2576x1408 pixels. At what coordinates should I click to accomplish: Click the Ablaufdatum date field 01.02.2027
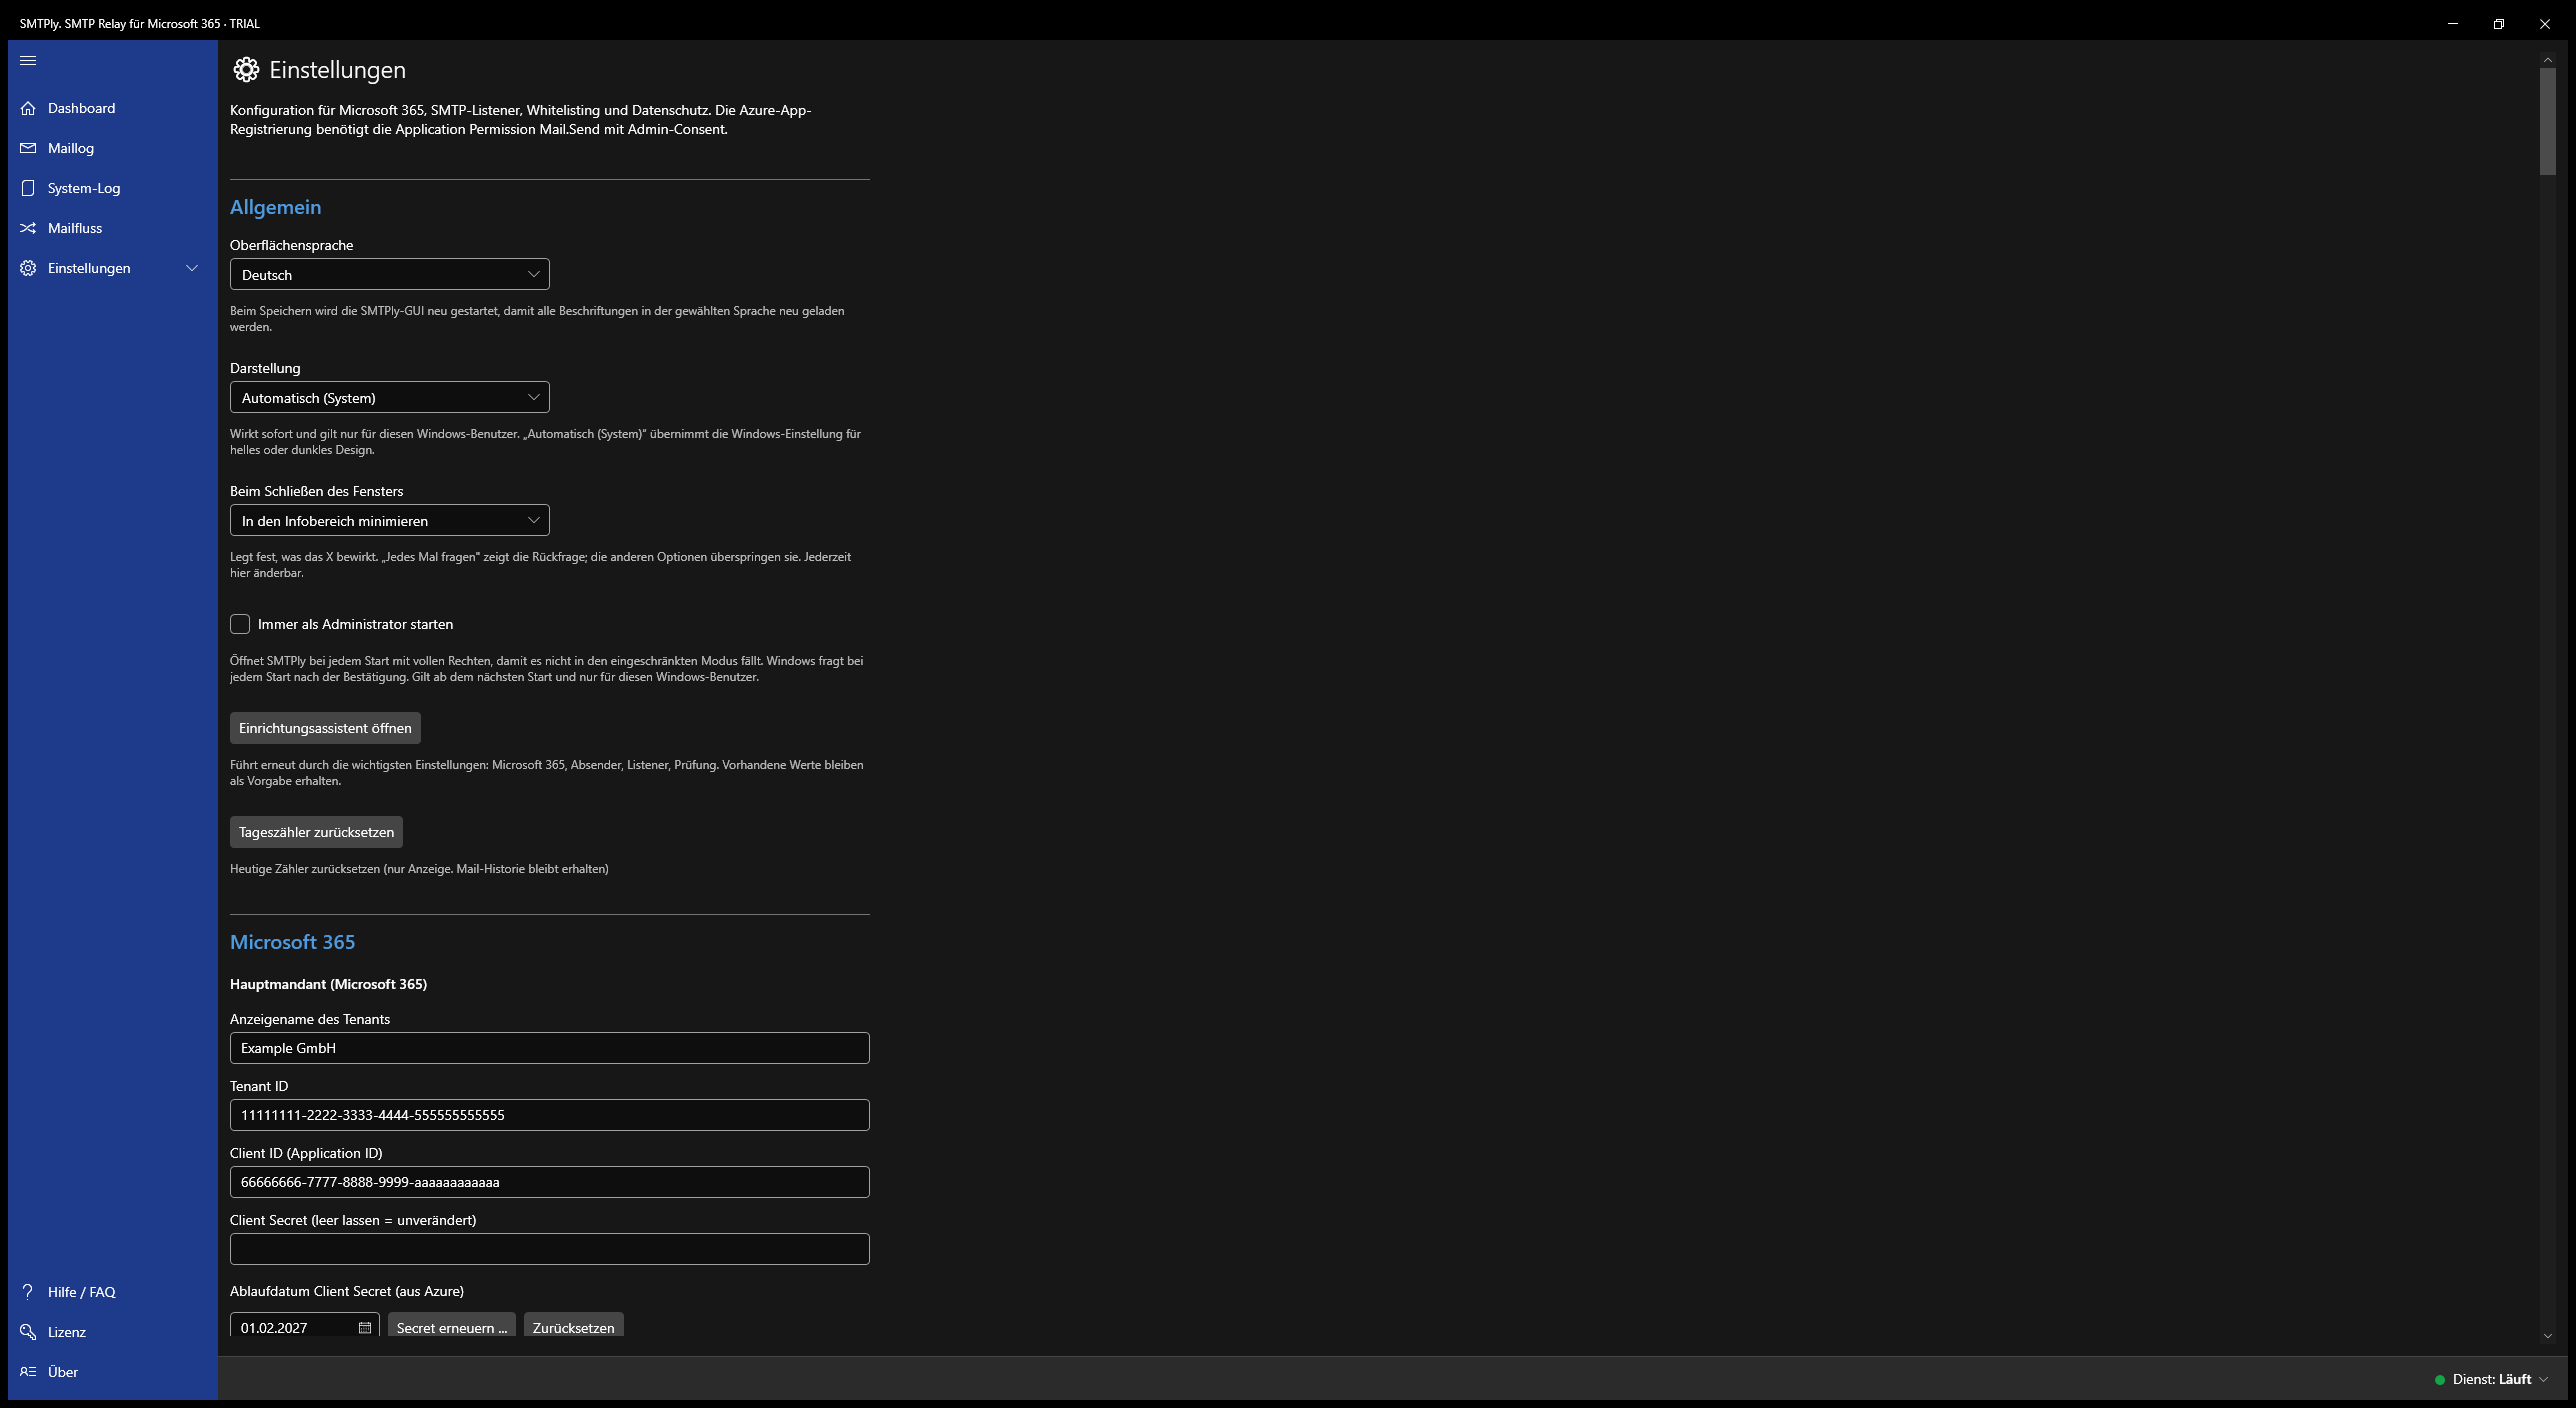coord(305,1326)
